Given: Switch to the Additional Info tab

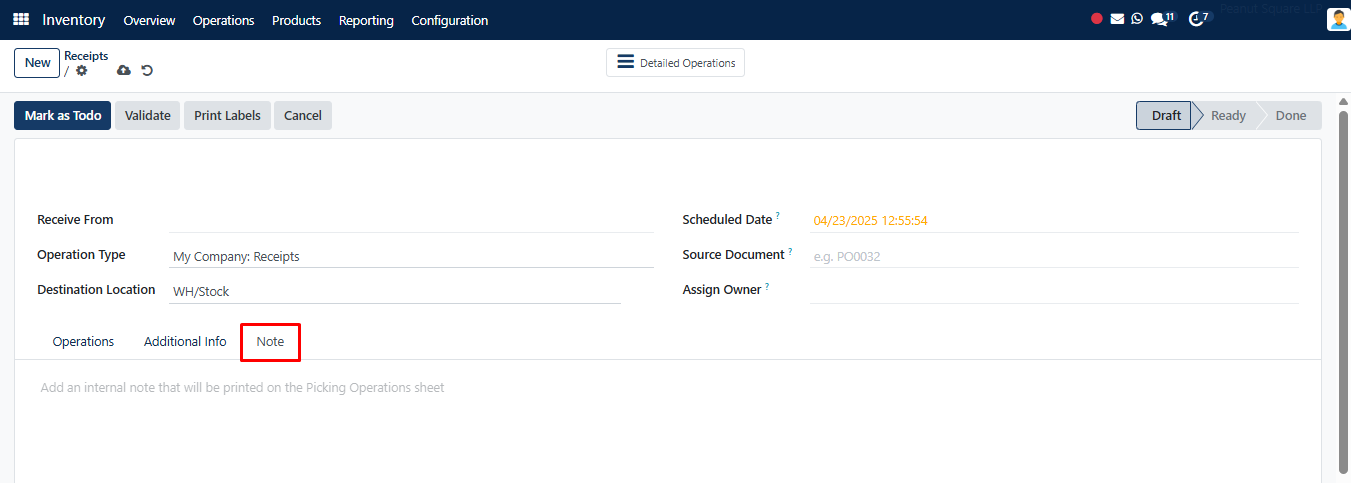Looking at the screenshot, I should [x=185, y=341].
